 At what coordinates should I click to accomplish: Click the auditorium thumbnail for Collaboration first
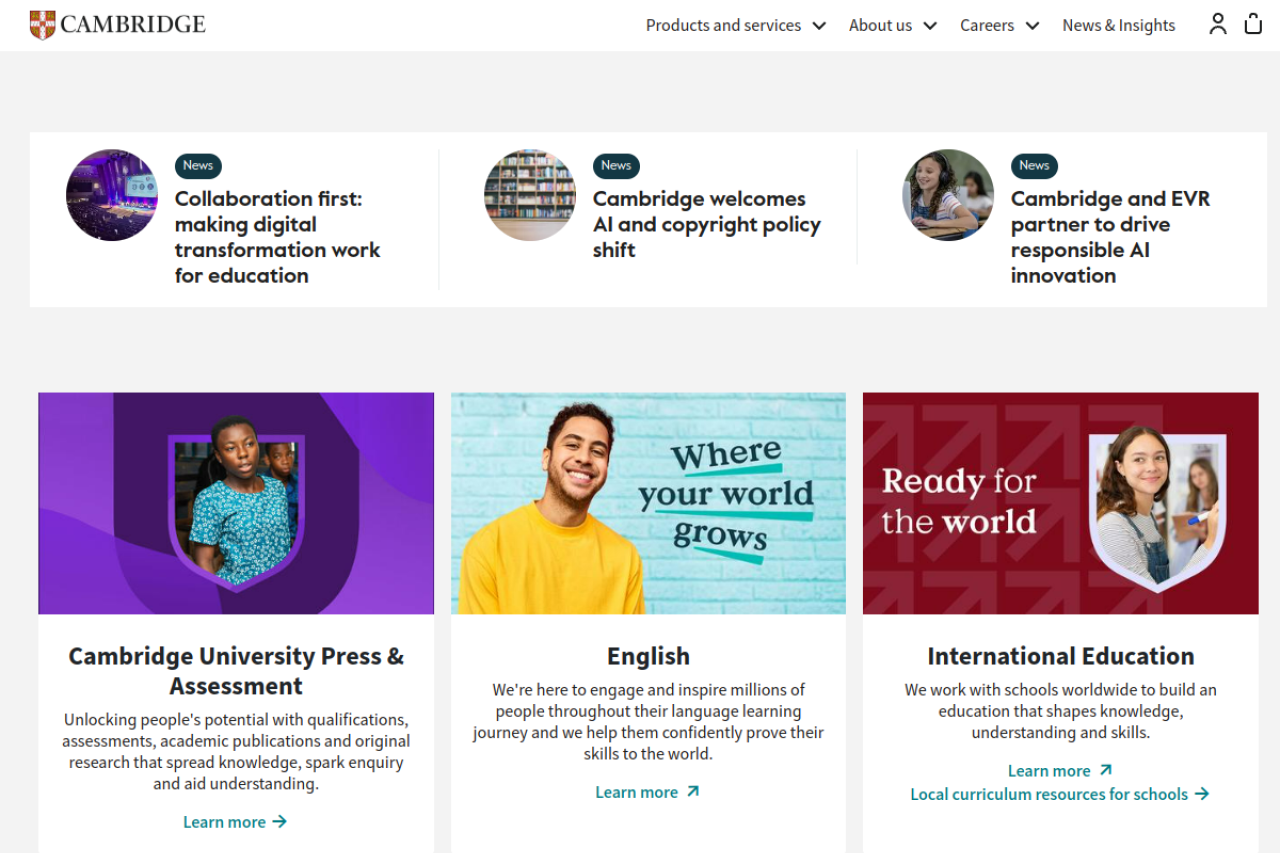coord(112,195)
